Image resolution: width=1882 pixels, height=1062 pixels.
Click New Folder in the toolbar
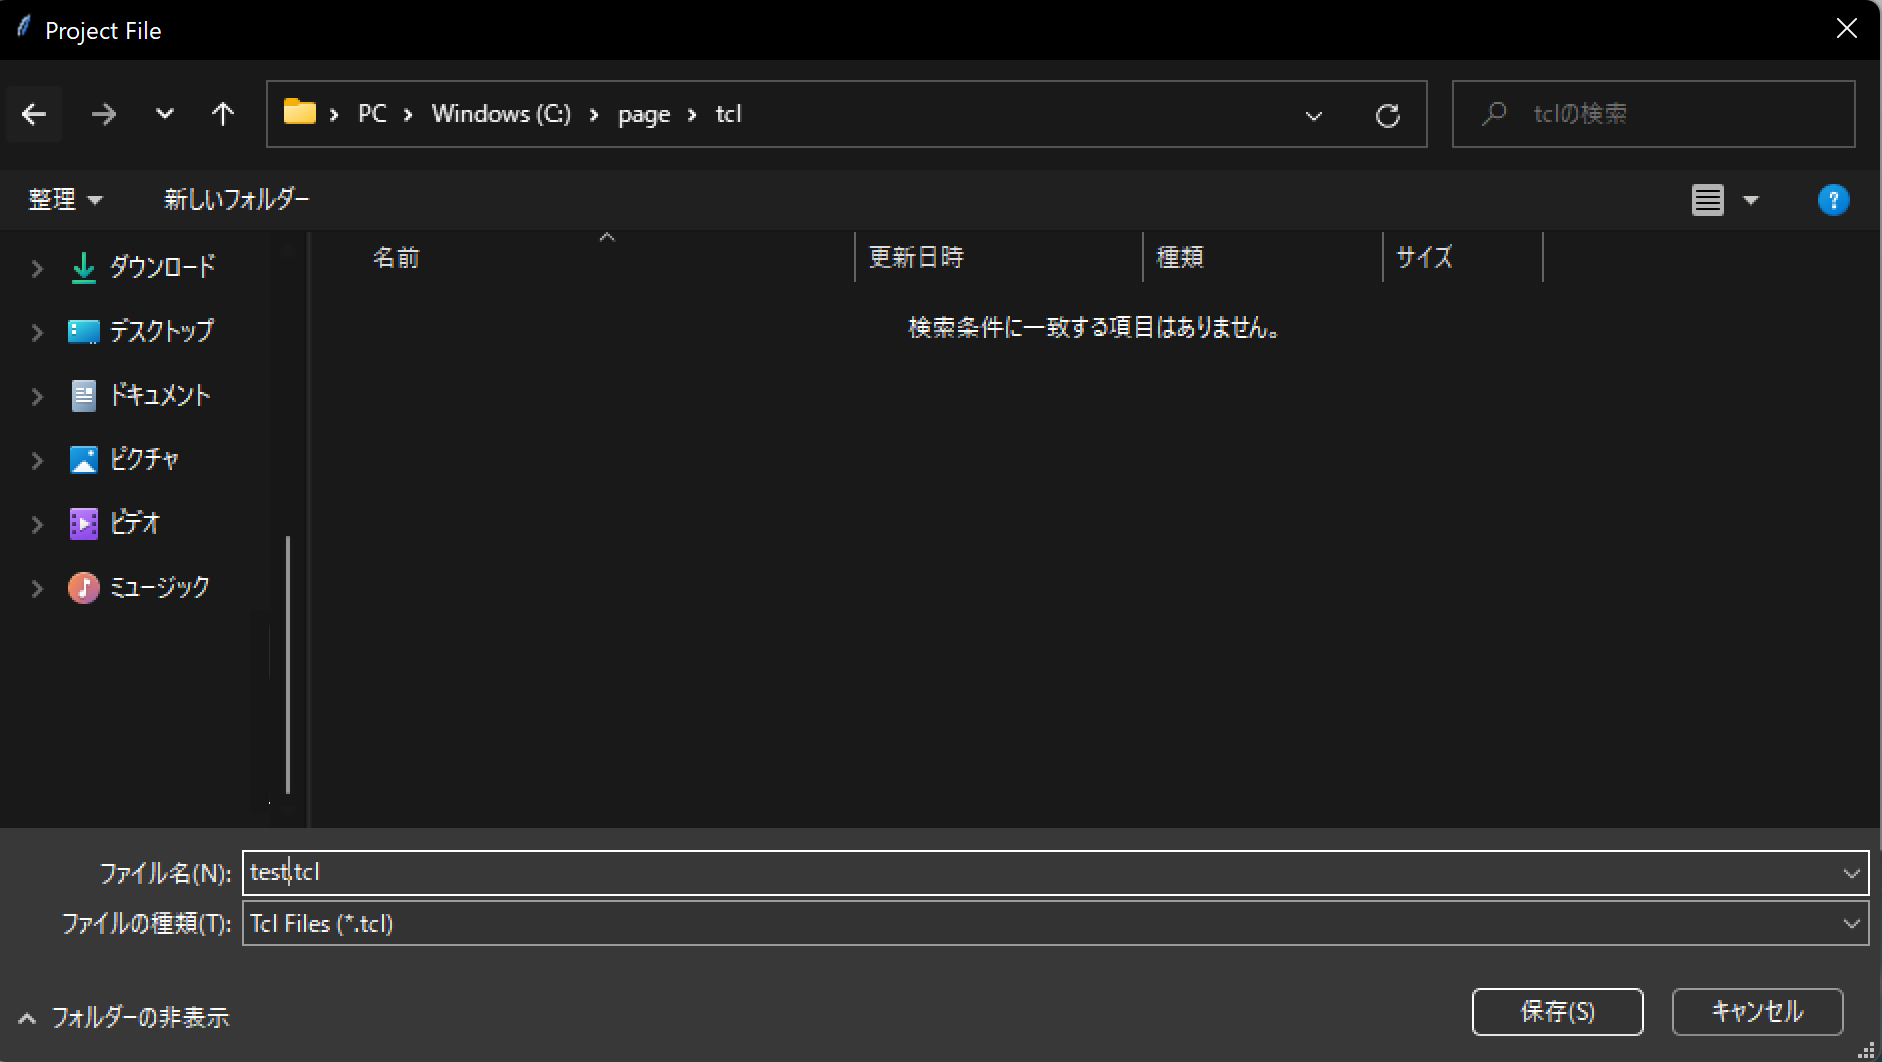236,200
